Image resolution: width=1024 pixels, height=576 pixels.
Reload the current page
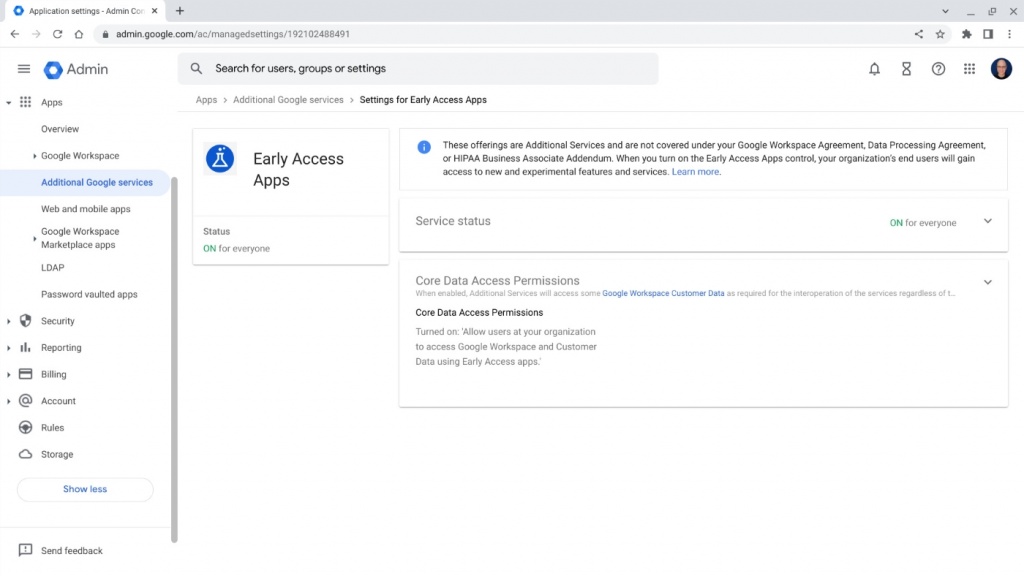[x=57, y=34]
